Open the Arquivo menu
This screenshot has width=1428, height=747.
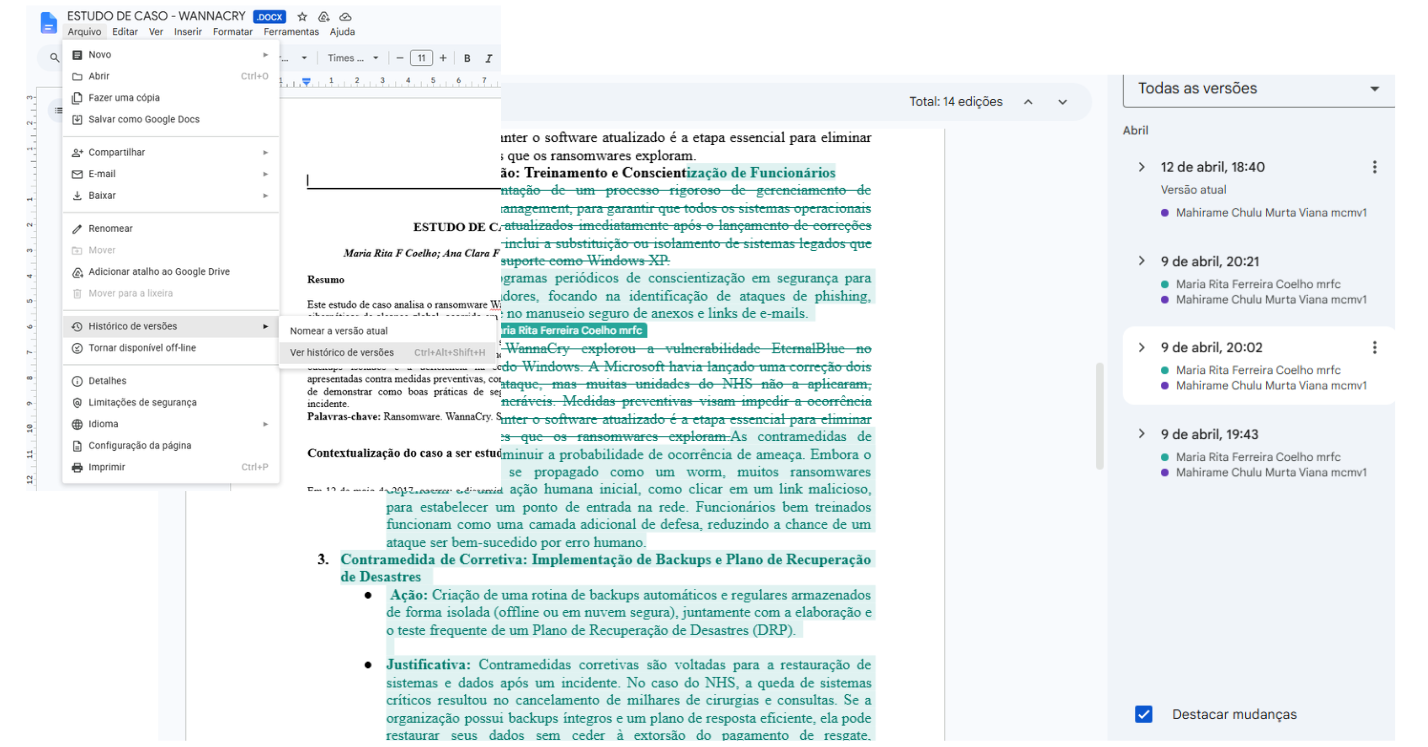tap(84, 32)
